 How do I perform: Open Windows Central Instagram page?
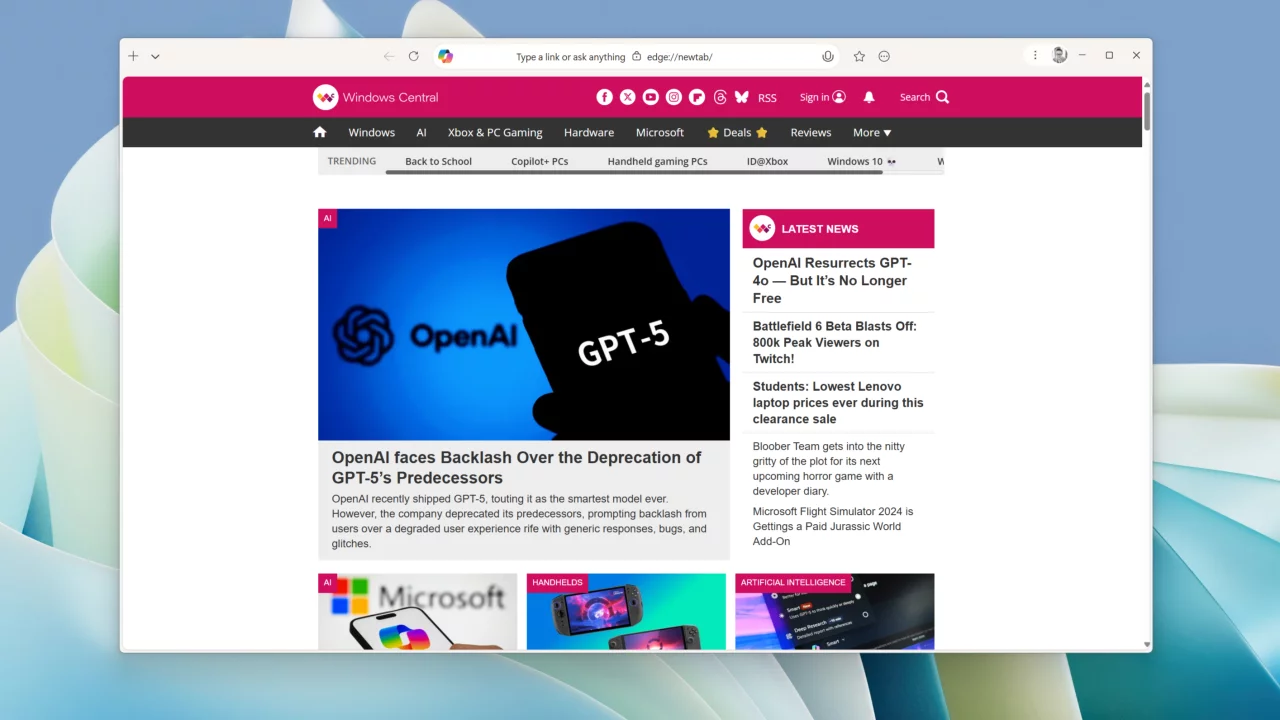click(x=674, y=97)
